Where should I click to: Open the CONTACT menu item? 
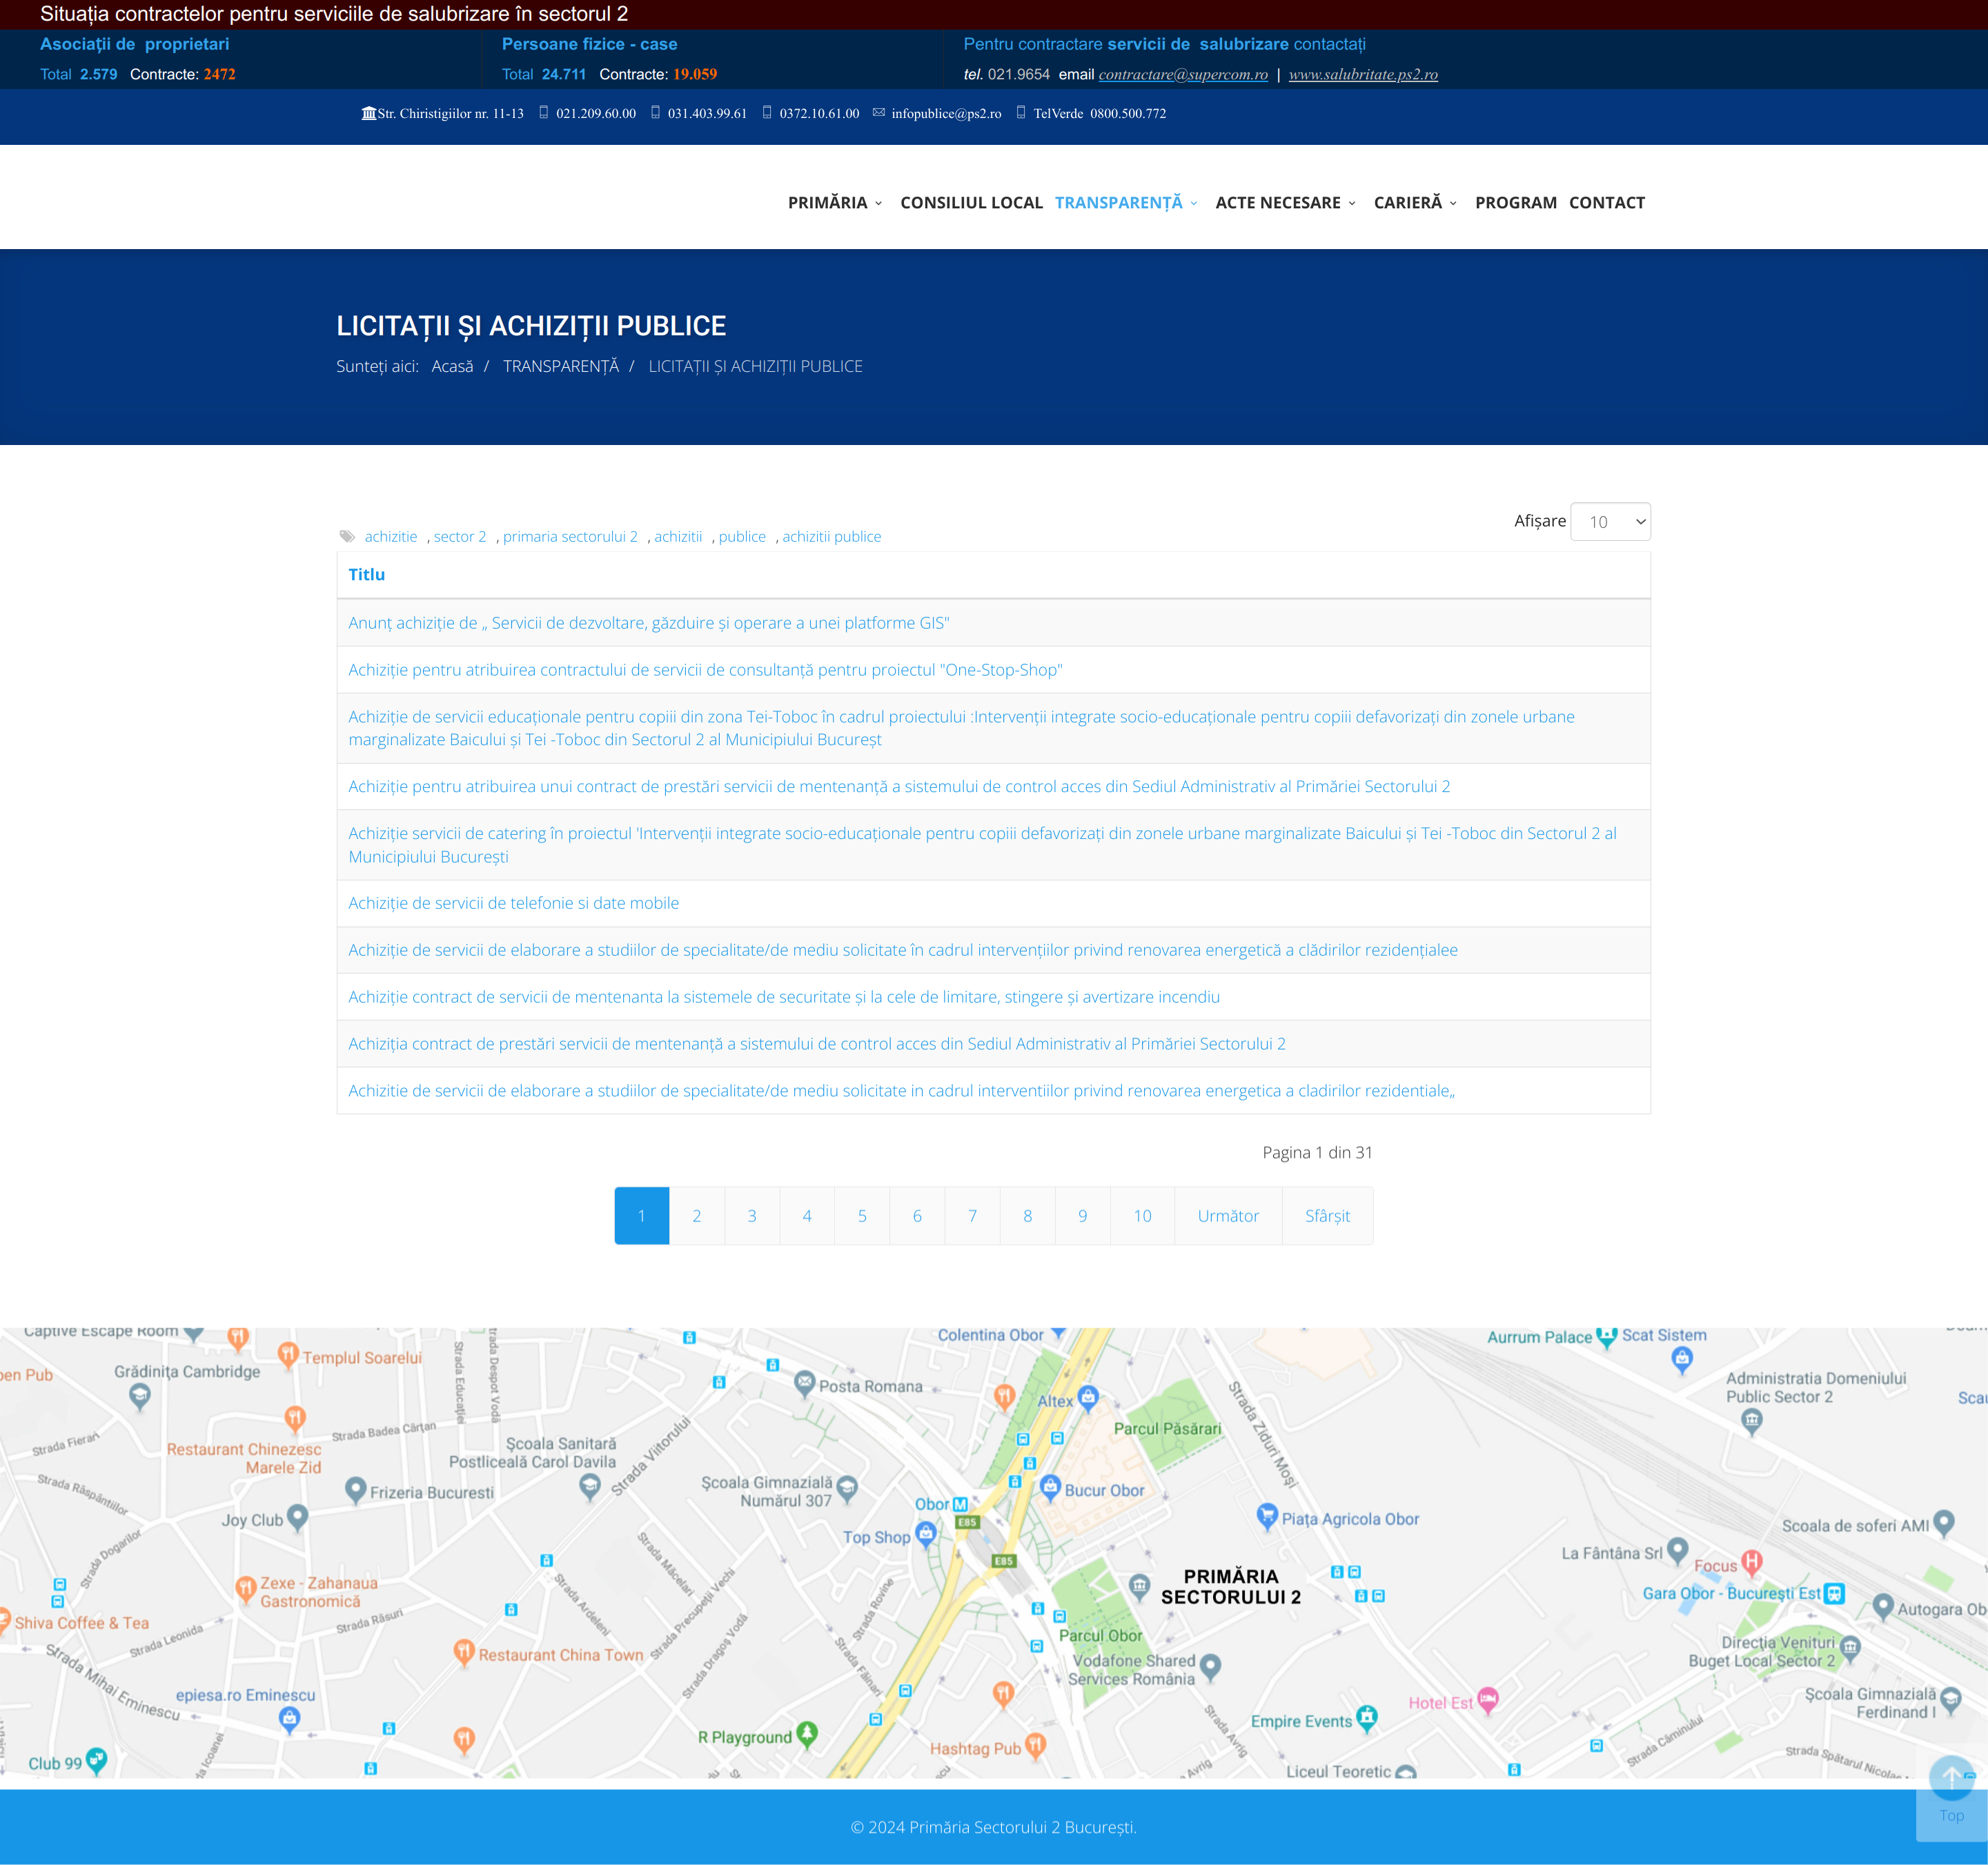(x=1606, y=203)
